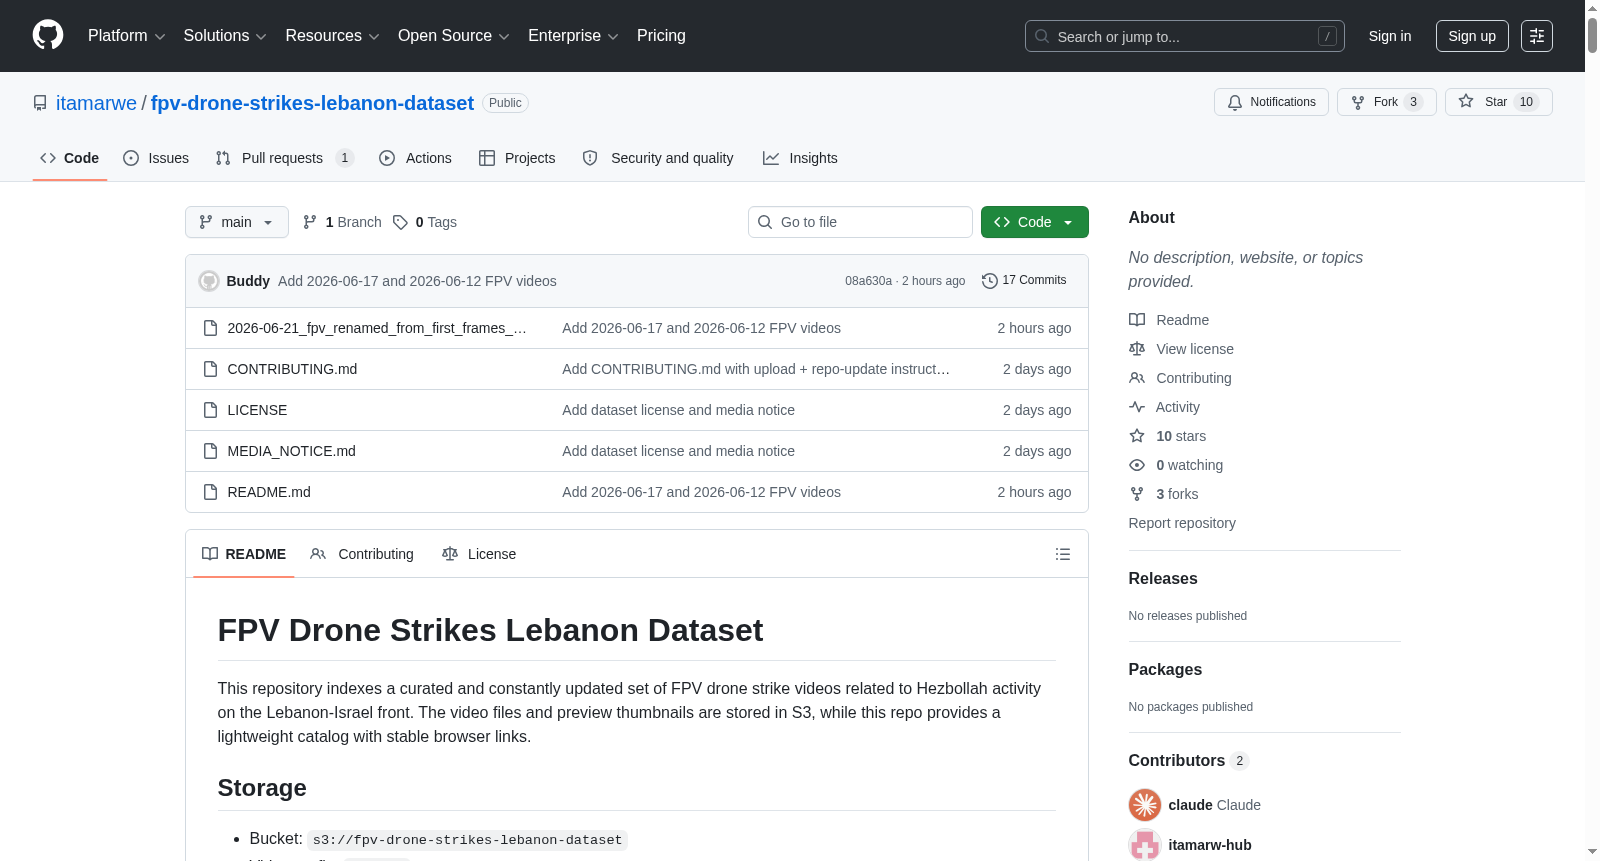The width and height of the screenshot is (1600, 861).
Task: Click the Search or jump to box
Action: point(1185,36)
